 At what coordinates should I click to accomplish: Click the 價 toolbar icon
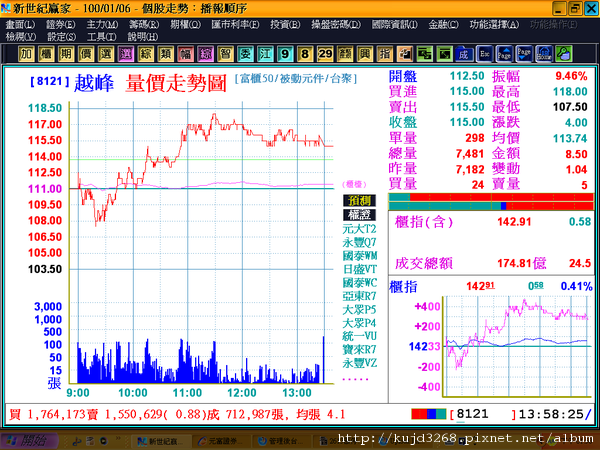pyautogui.click(x=86, y=54)
